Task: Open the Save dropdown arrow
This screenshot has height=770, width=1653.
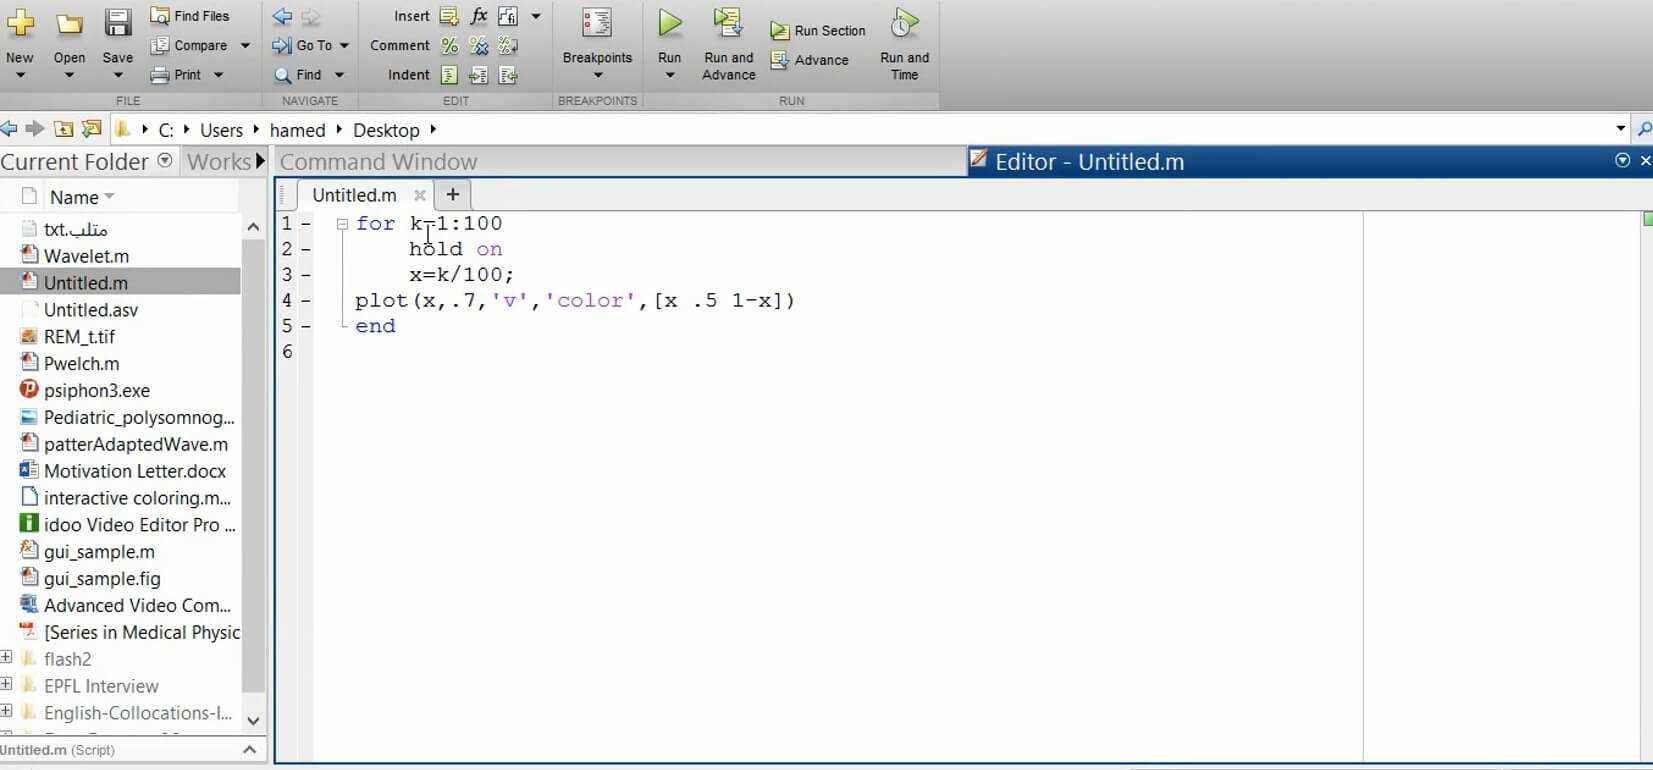Action: pyautogui.click(x=118, y=75)
